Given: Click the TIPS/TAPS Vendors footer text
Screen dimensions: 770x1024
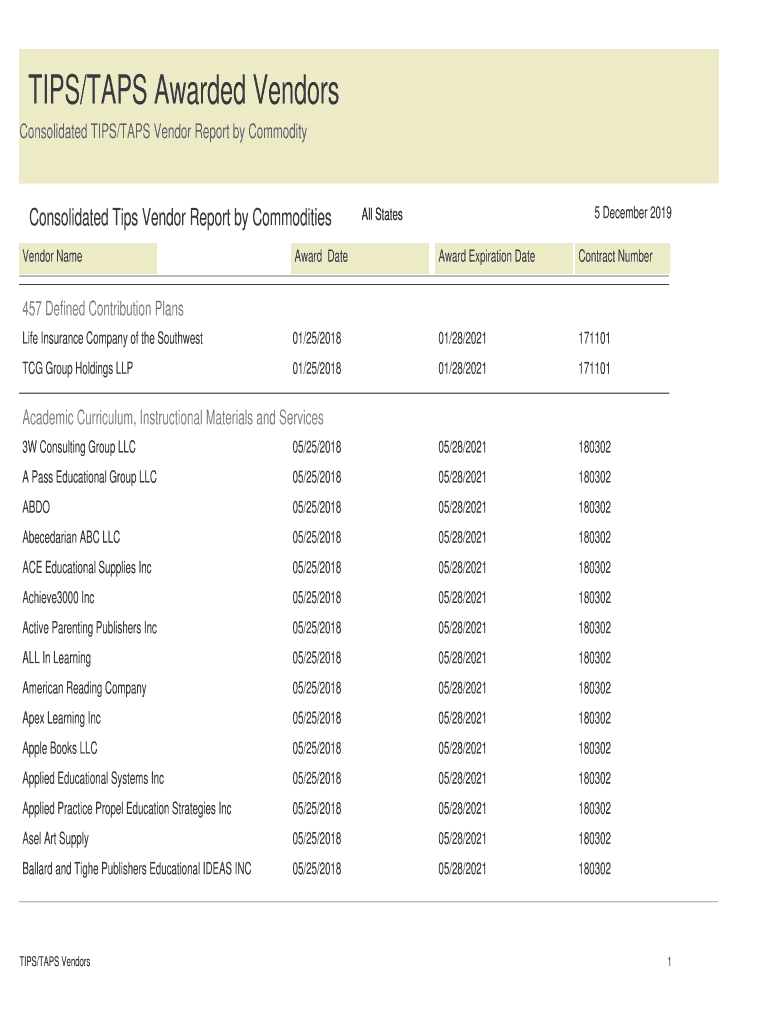Looking at the screenshot, I should (55, 962).
